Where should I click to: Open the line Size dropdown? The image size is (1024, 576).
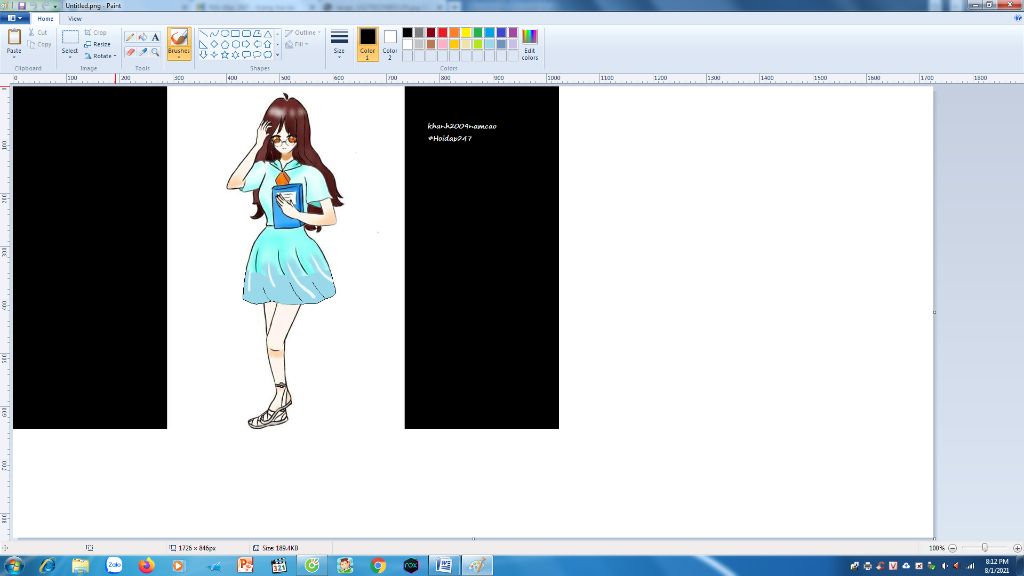pos(339,45)
